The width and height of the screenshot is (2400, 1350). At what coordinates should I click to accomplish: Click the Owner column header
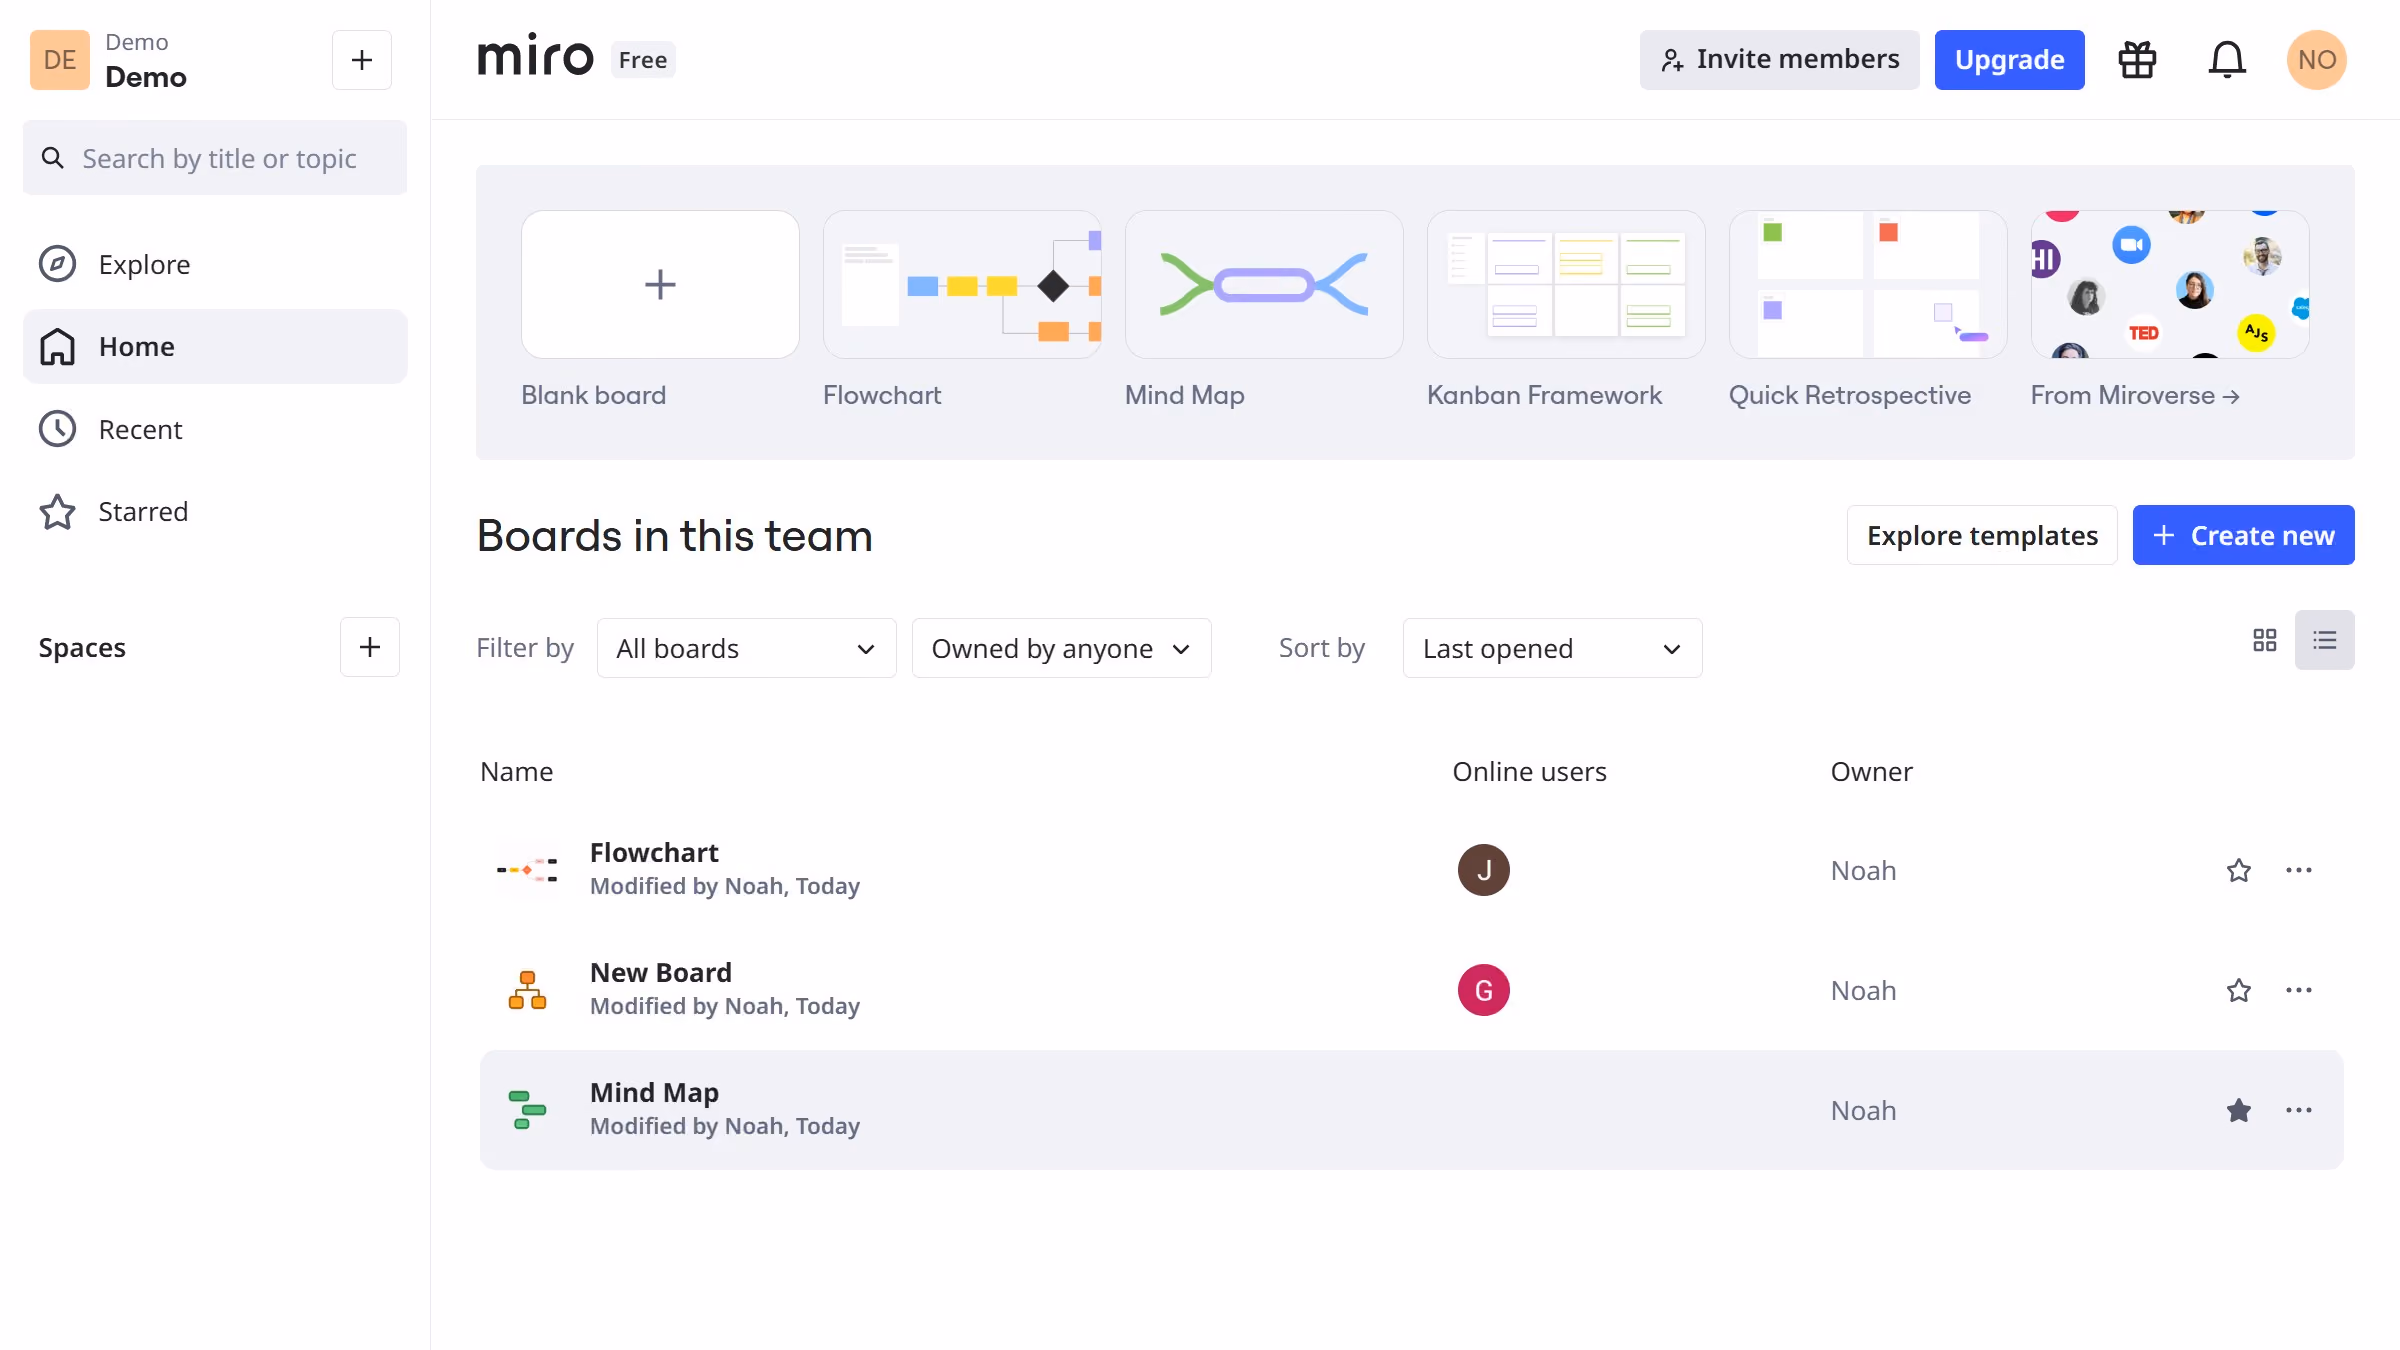(1871, 771)
